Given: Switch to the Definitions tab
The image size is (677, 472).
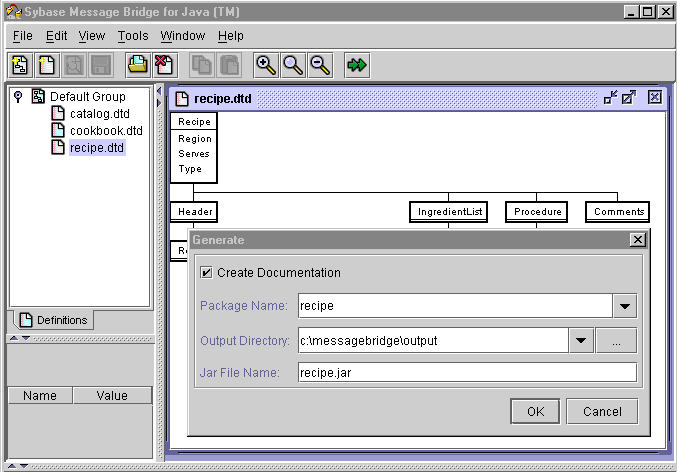Looking at the screenshot, I should point(52,320).
